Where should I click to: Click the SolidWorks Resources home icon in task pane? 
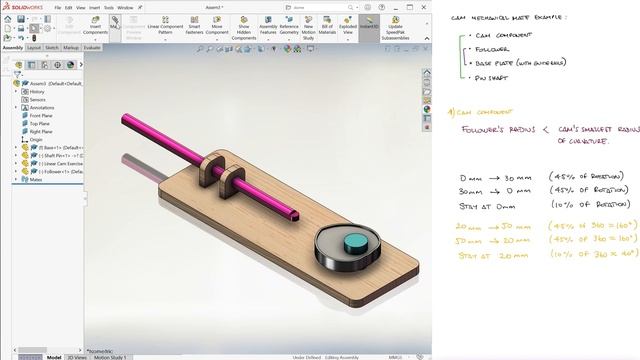[x=427, y=73]
